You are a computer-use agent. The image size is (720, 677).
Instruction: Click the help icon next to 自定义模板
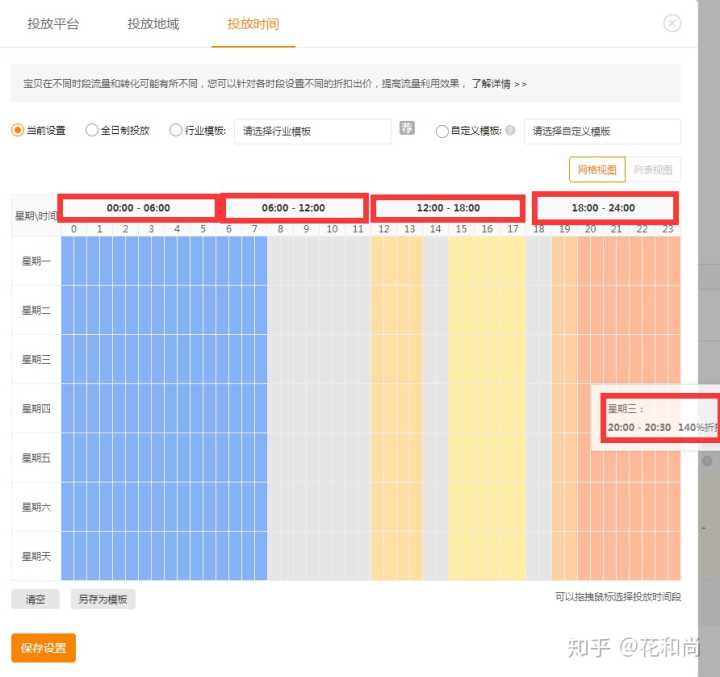point(511,130)
